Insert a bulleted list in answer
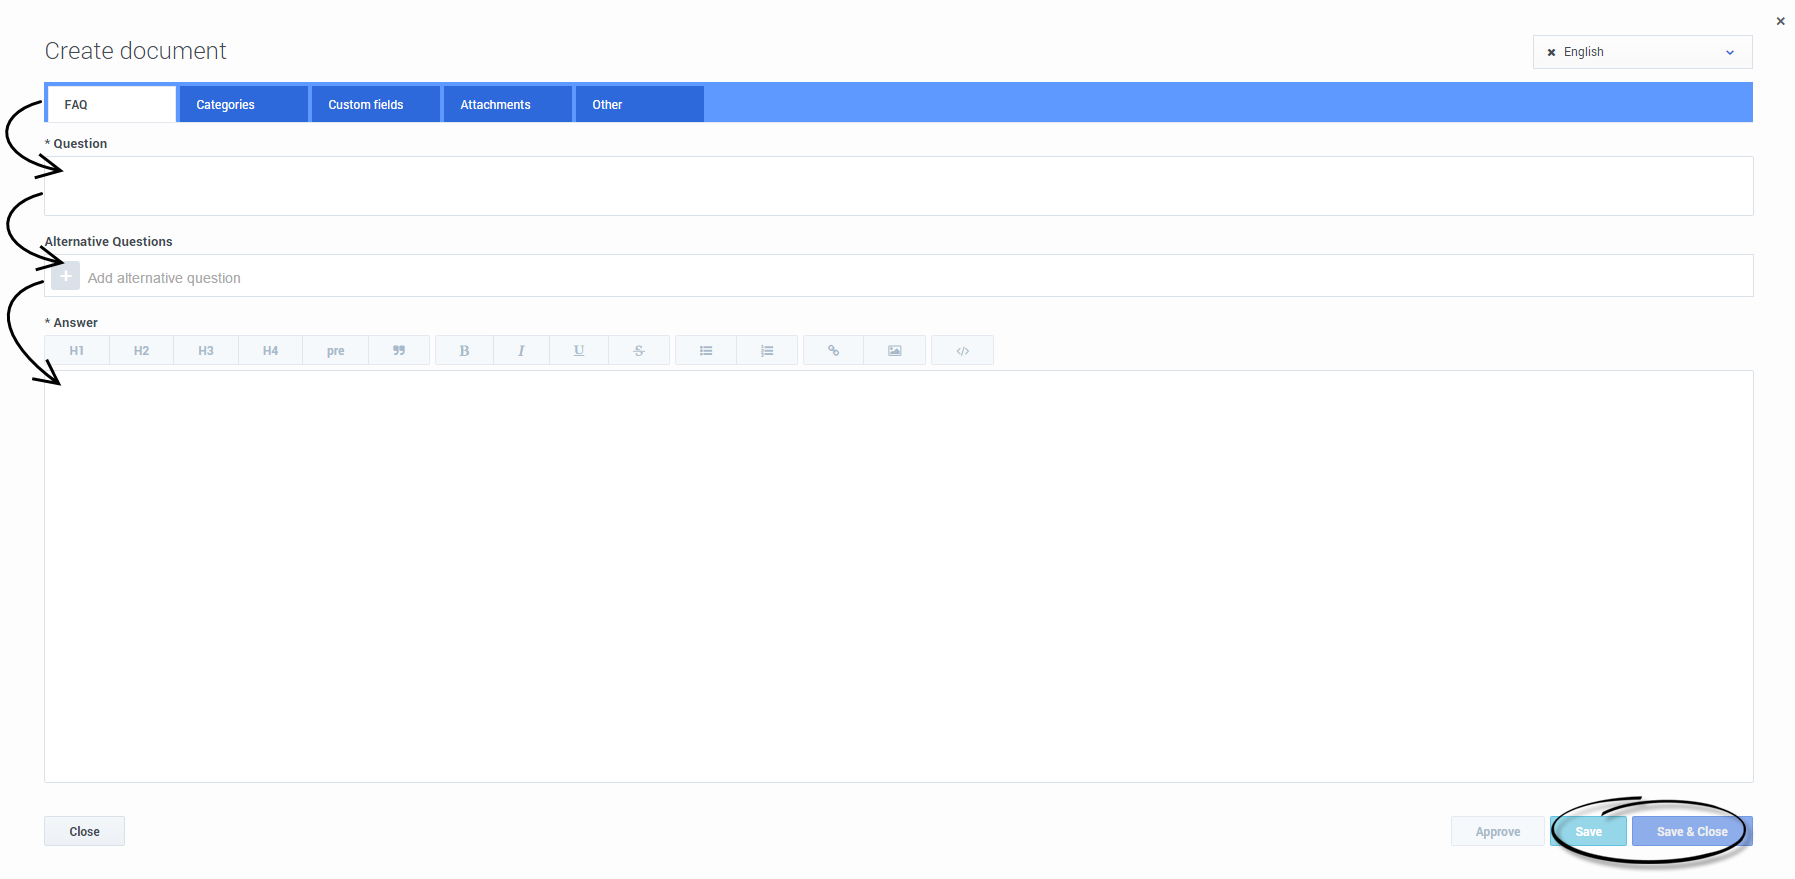Screen dimensions: 1795x879 point(706,351)
